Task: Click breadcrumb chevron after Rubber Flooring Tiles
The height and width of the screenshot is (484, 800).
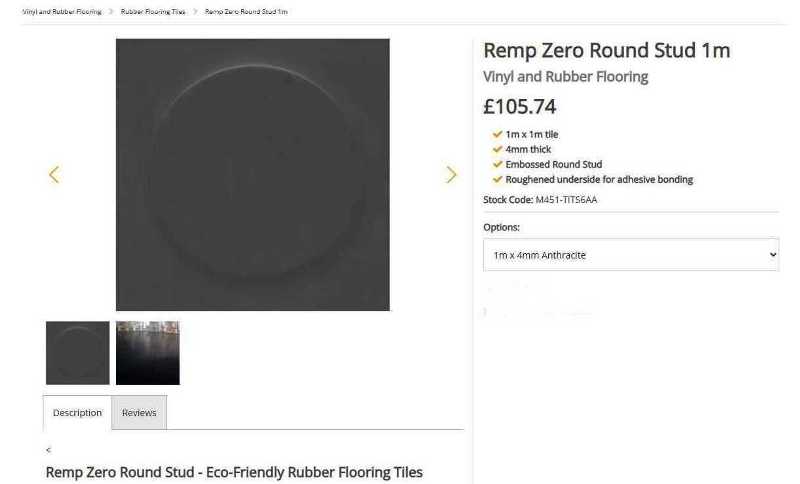Action: point(195,11)
